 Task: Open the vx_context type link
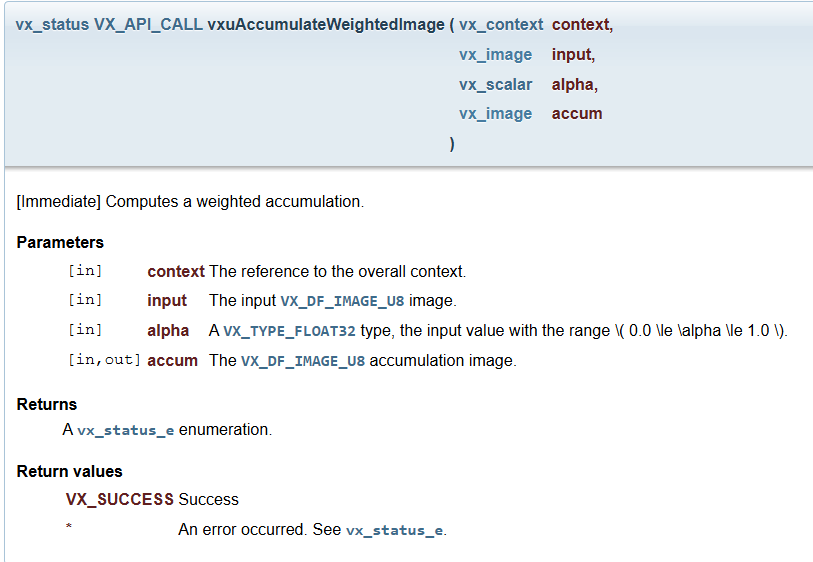(x=501, y=24)
